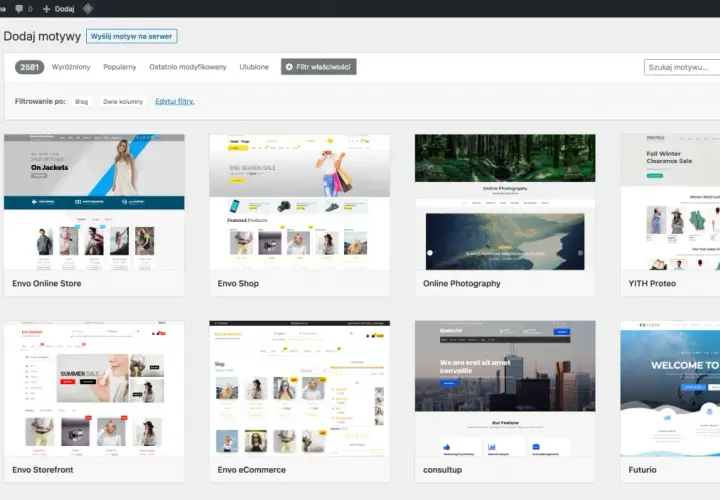720x500 pixels.
Task: Show the Ulubione themes tab
Action: click(x=254, y=67)
